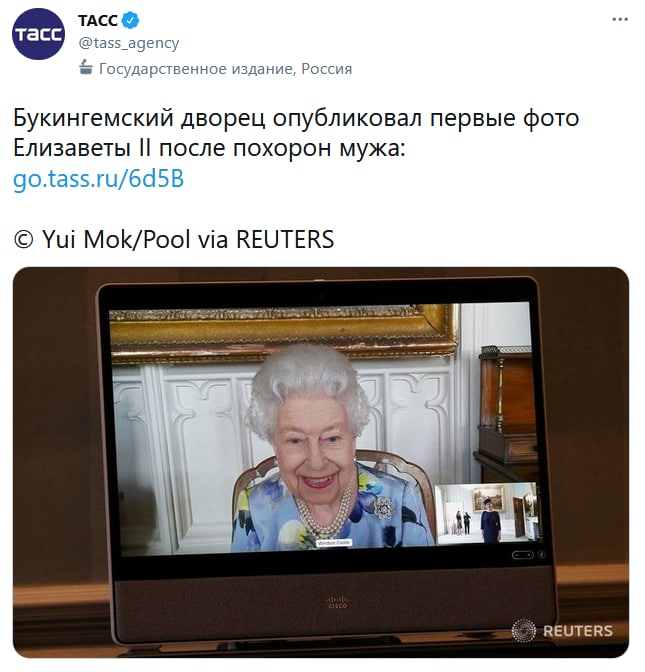This screenshot has height=672, width=645.
Task: Tap the small round icon beside pill
Action: 542,555
